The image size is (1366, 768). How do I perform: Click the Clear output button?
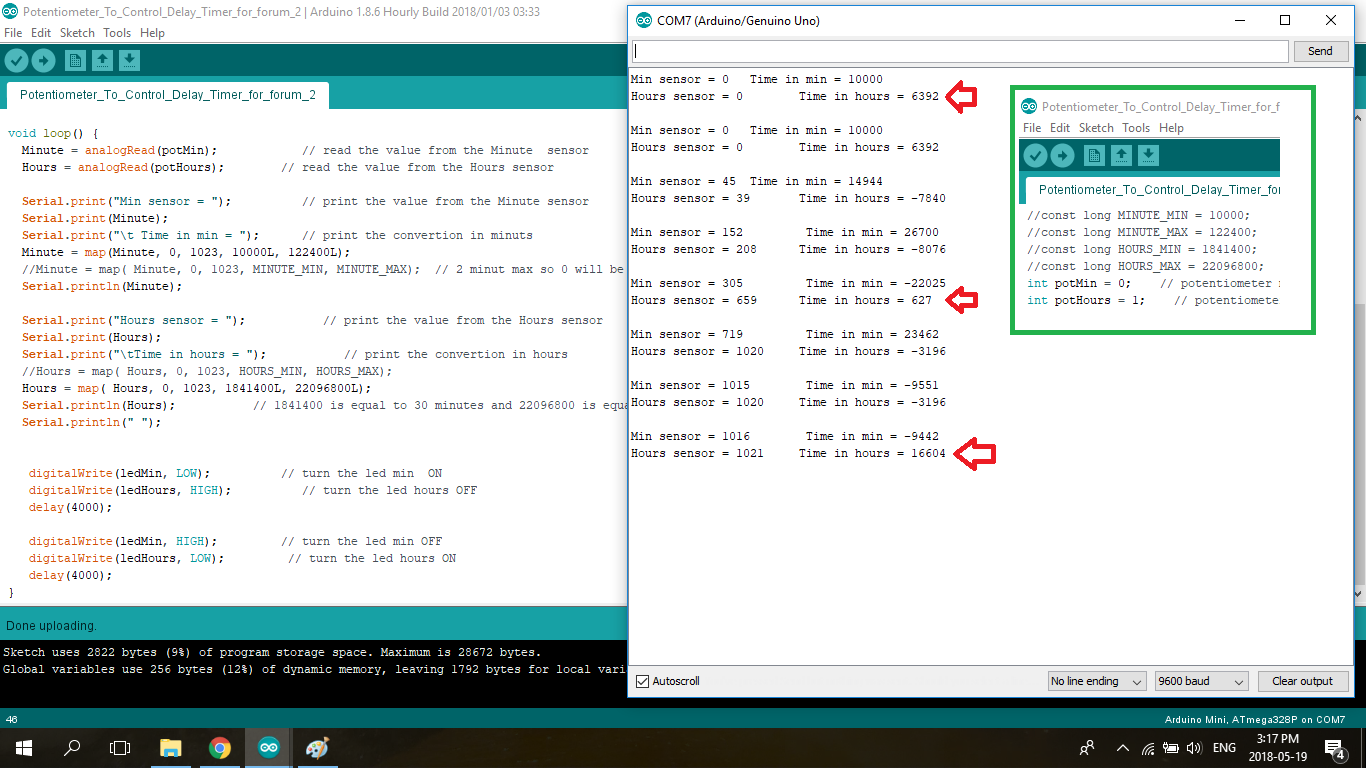(1302, 681)
